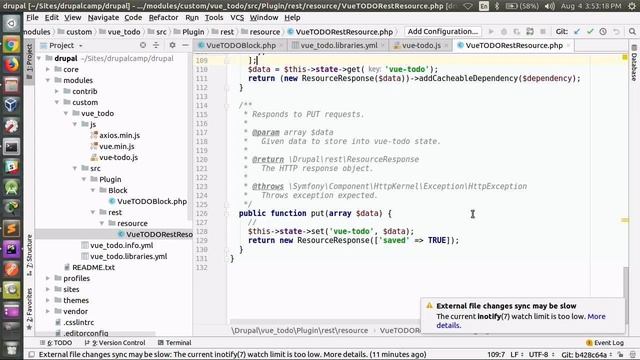The height and width of the screenshot is (360, 640).
Task: Open the Navigate menu
Action: coord(103,18)
